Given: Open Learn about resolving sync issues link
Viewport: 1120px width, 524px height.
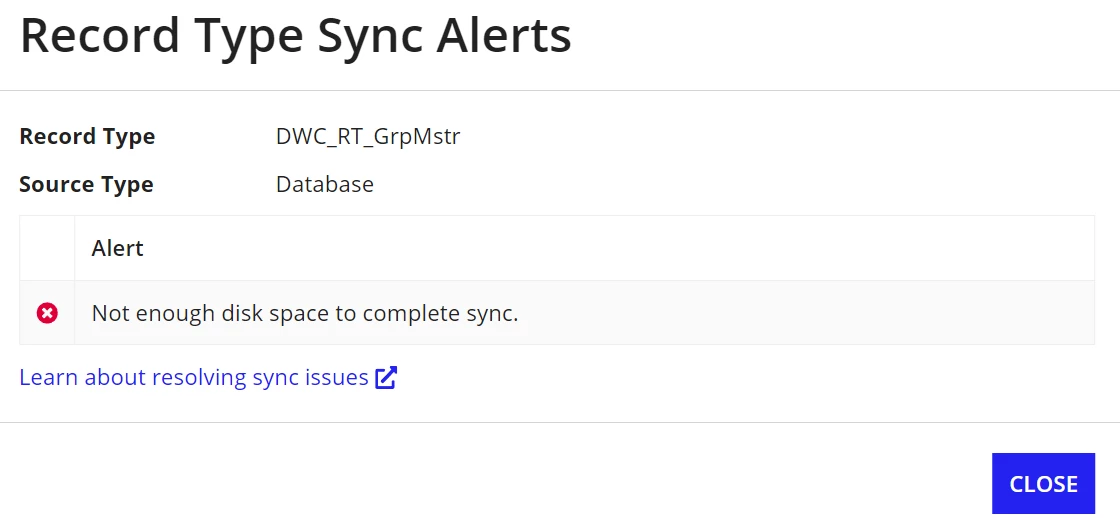Looking at the screenshot, I should point(208,377).
